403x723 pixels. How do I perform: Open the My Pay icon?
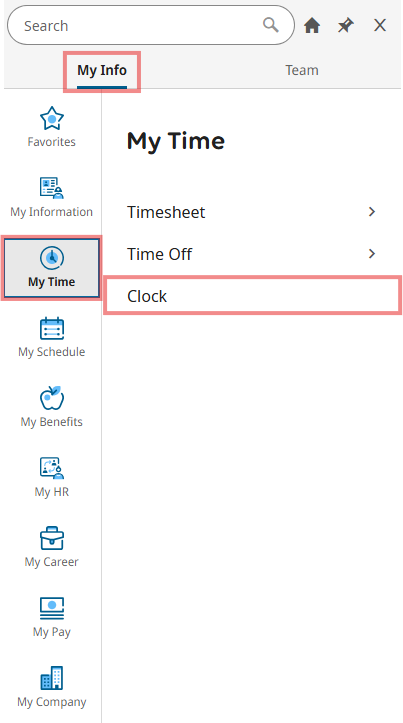pos(52,608)
